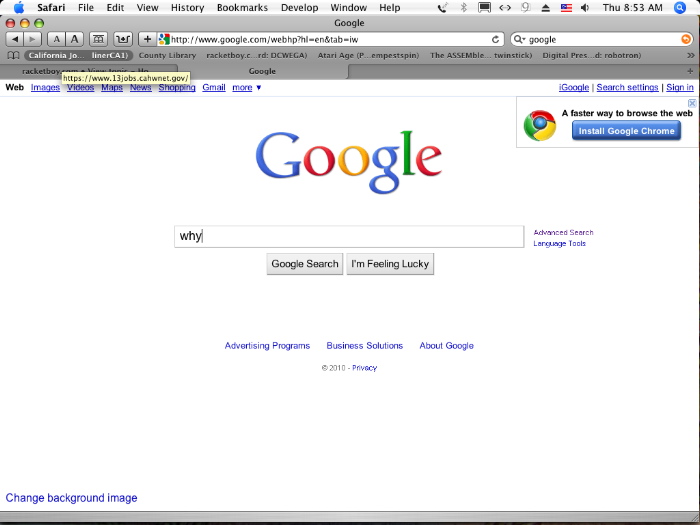The image size is (700, 525).
Task: Open the Shopping link
Action: coord(177,88)
